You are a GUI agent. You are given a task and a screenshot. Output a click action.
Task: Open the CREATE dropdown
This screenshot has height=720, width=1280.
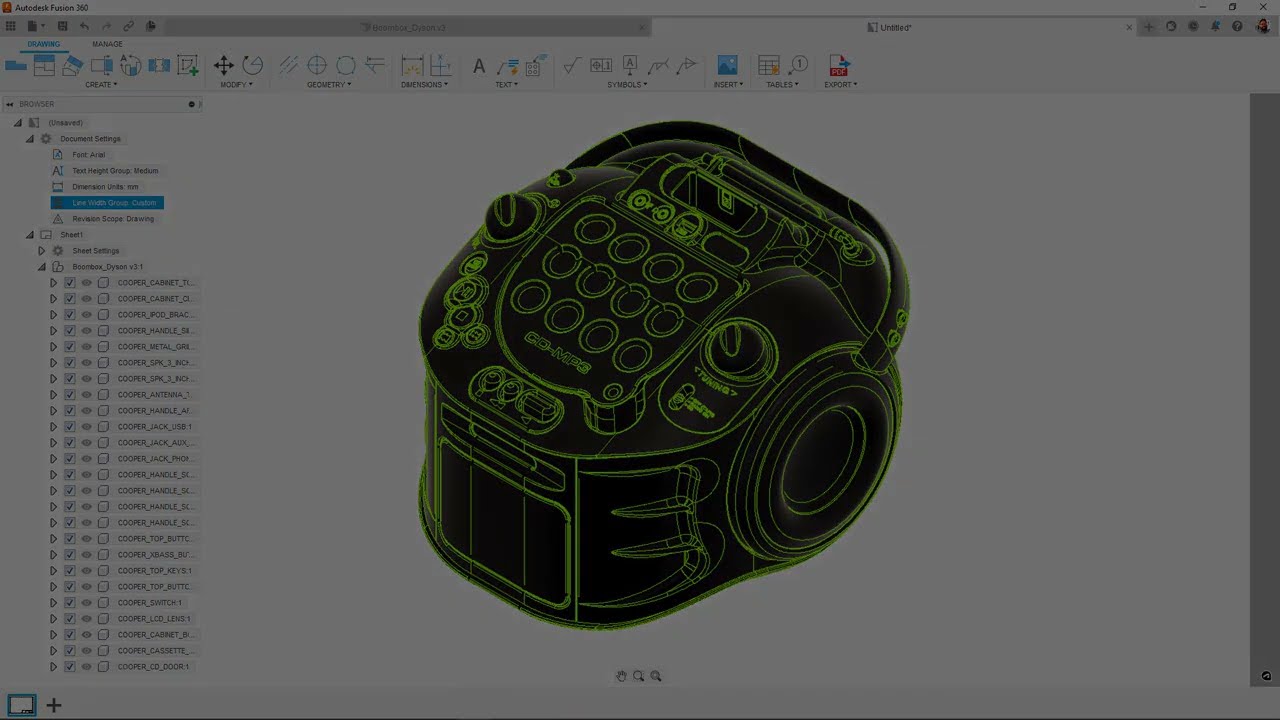click(101, 85)
